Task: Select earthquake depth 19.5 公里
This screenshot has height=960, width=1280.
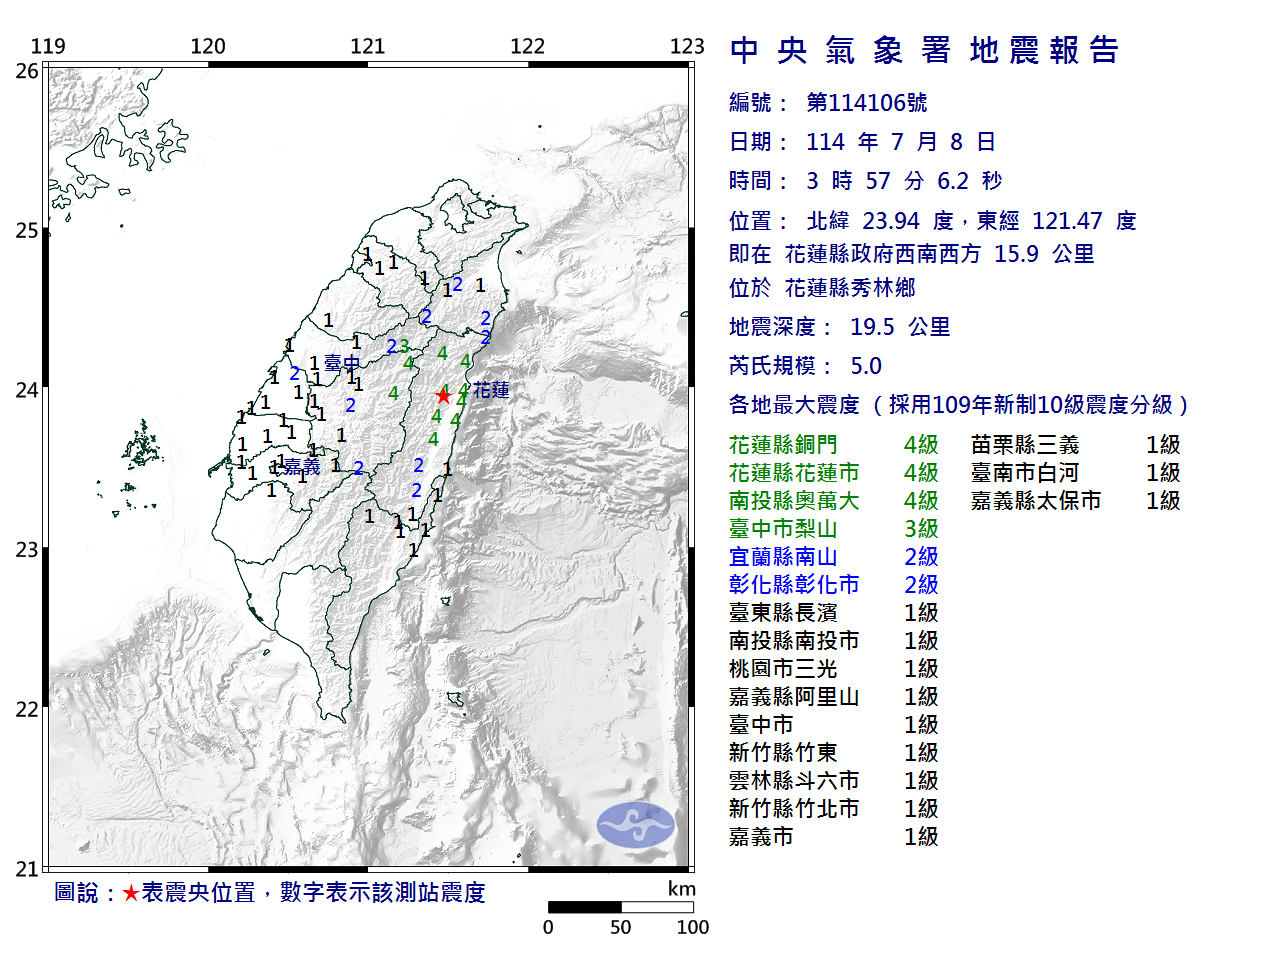Action: pos(900,327)
